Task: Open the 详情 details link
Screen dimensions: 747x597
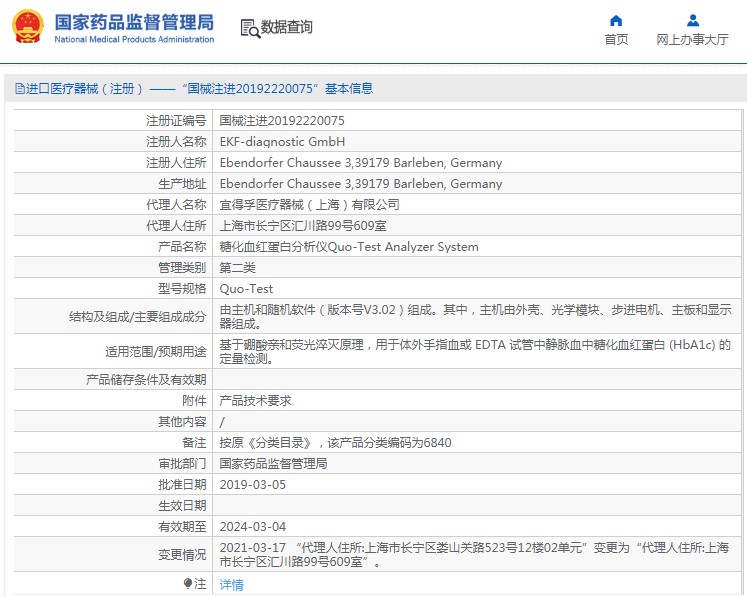Action: (x=231, y=584)
